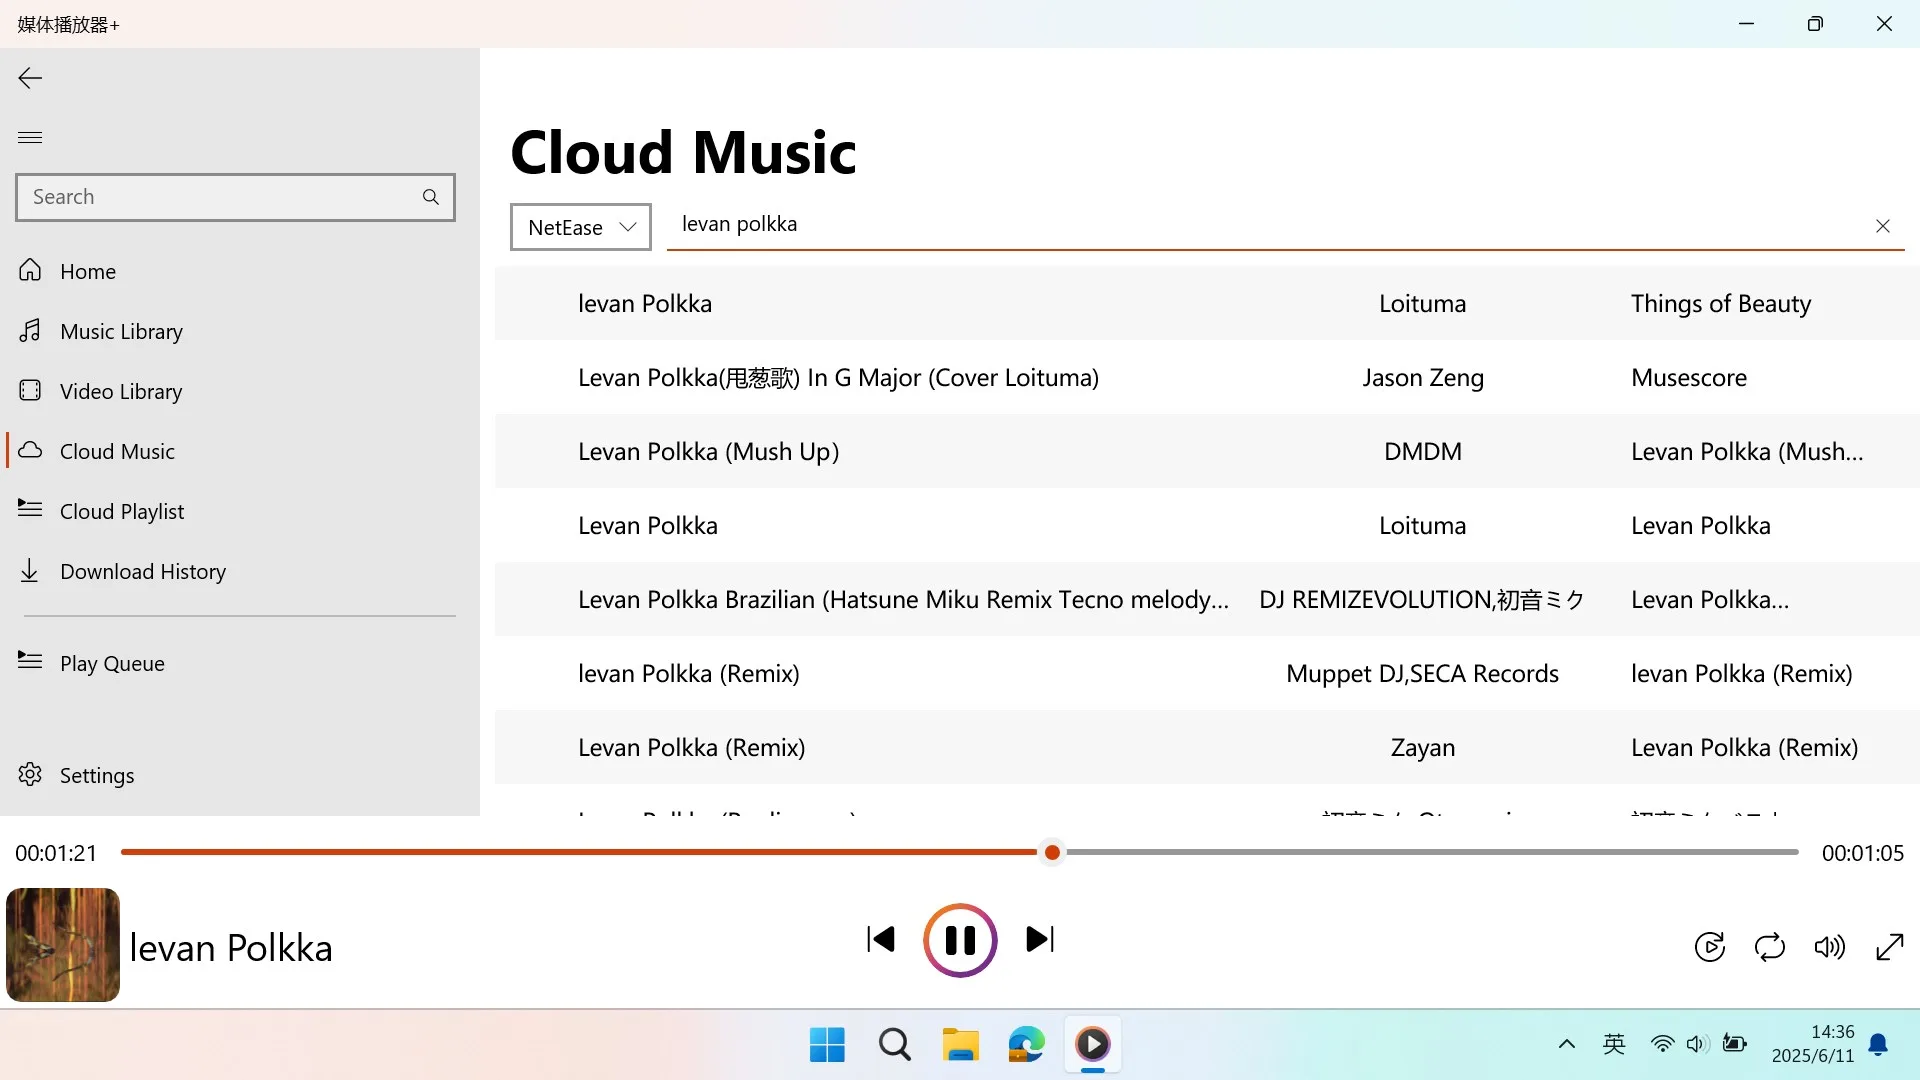This screenshot has width=1920, height=1080.
Task: Click the current song album art thumbnail
Action: tap(63, 945)
